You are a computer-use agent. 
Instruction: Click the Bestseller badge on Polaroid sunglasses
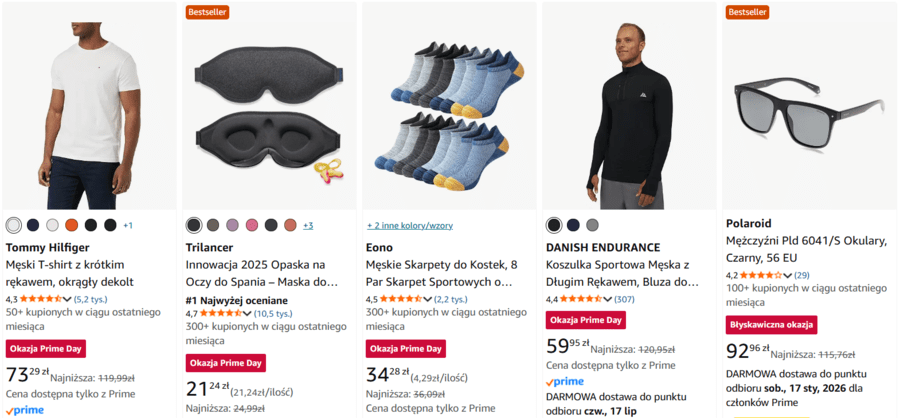(x=747, y=12)
